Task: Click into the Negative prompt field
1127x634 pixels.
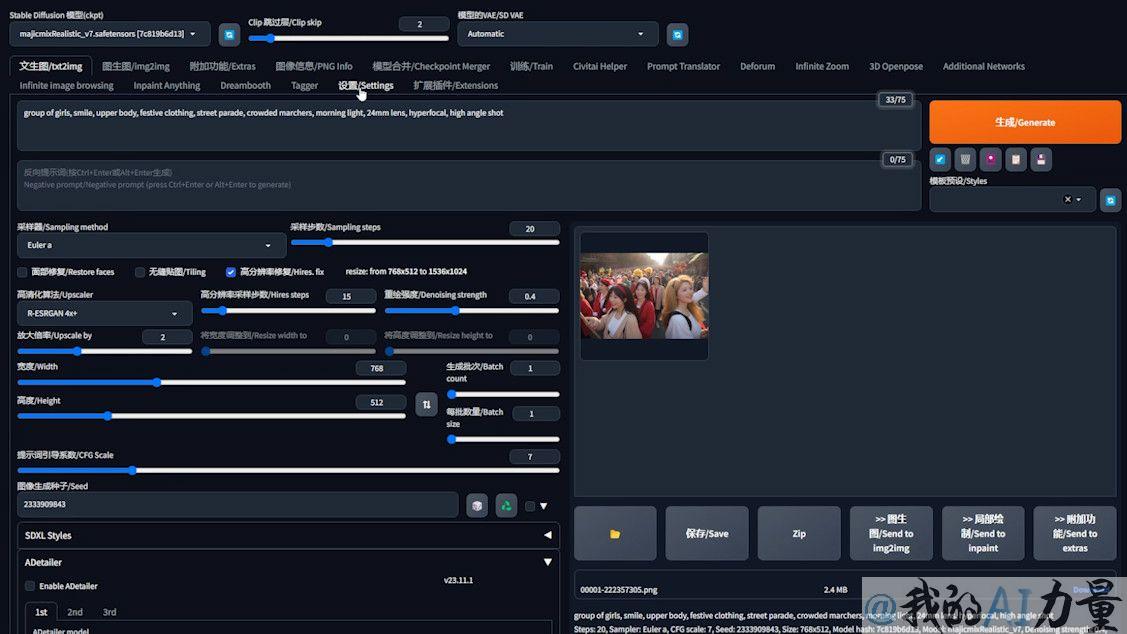Action: coord(469,185)
